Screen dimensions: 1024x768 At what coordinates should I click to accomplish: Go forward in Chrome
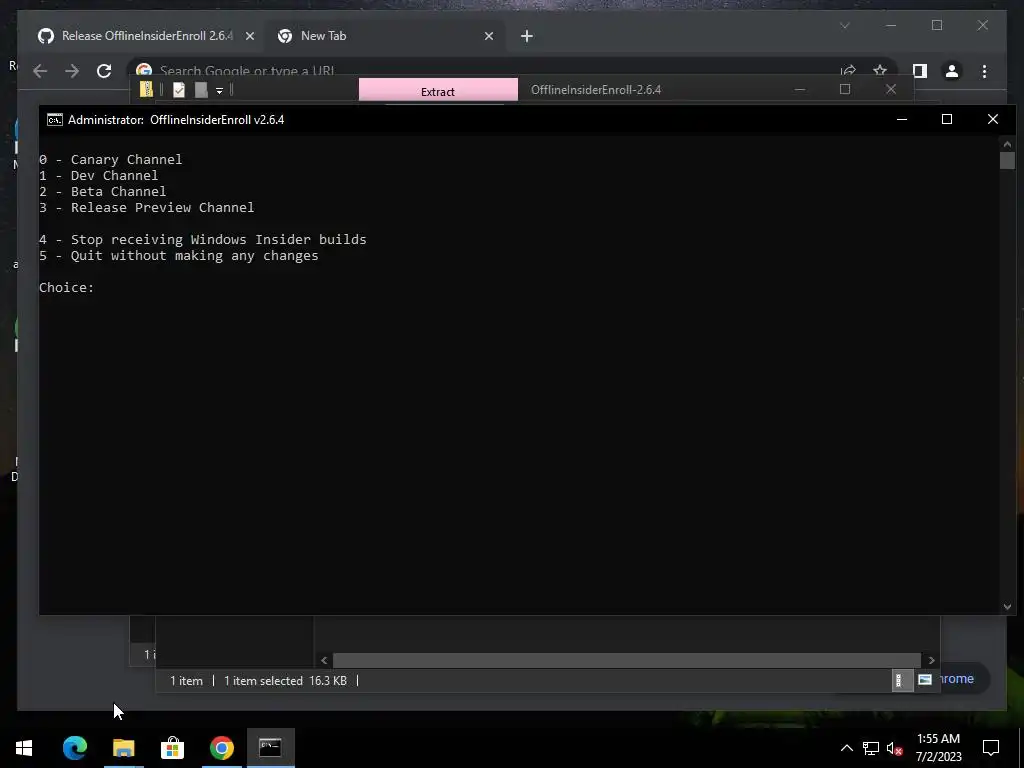point(72,71)
